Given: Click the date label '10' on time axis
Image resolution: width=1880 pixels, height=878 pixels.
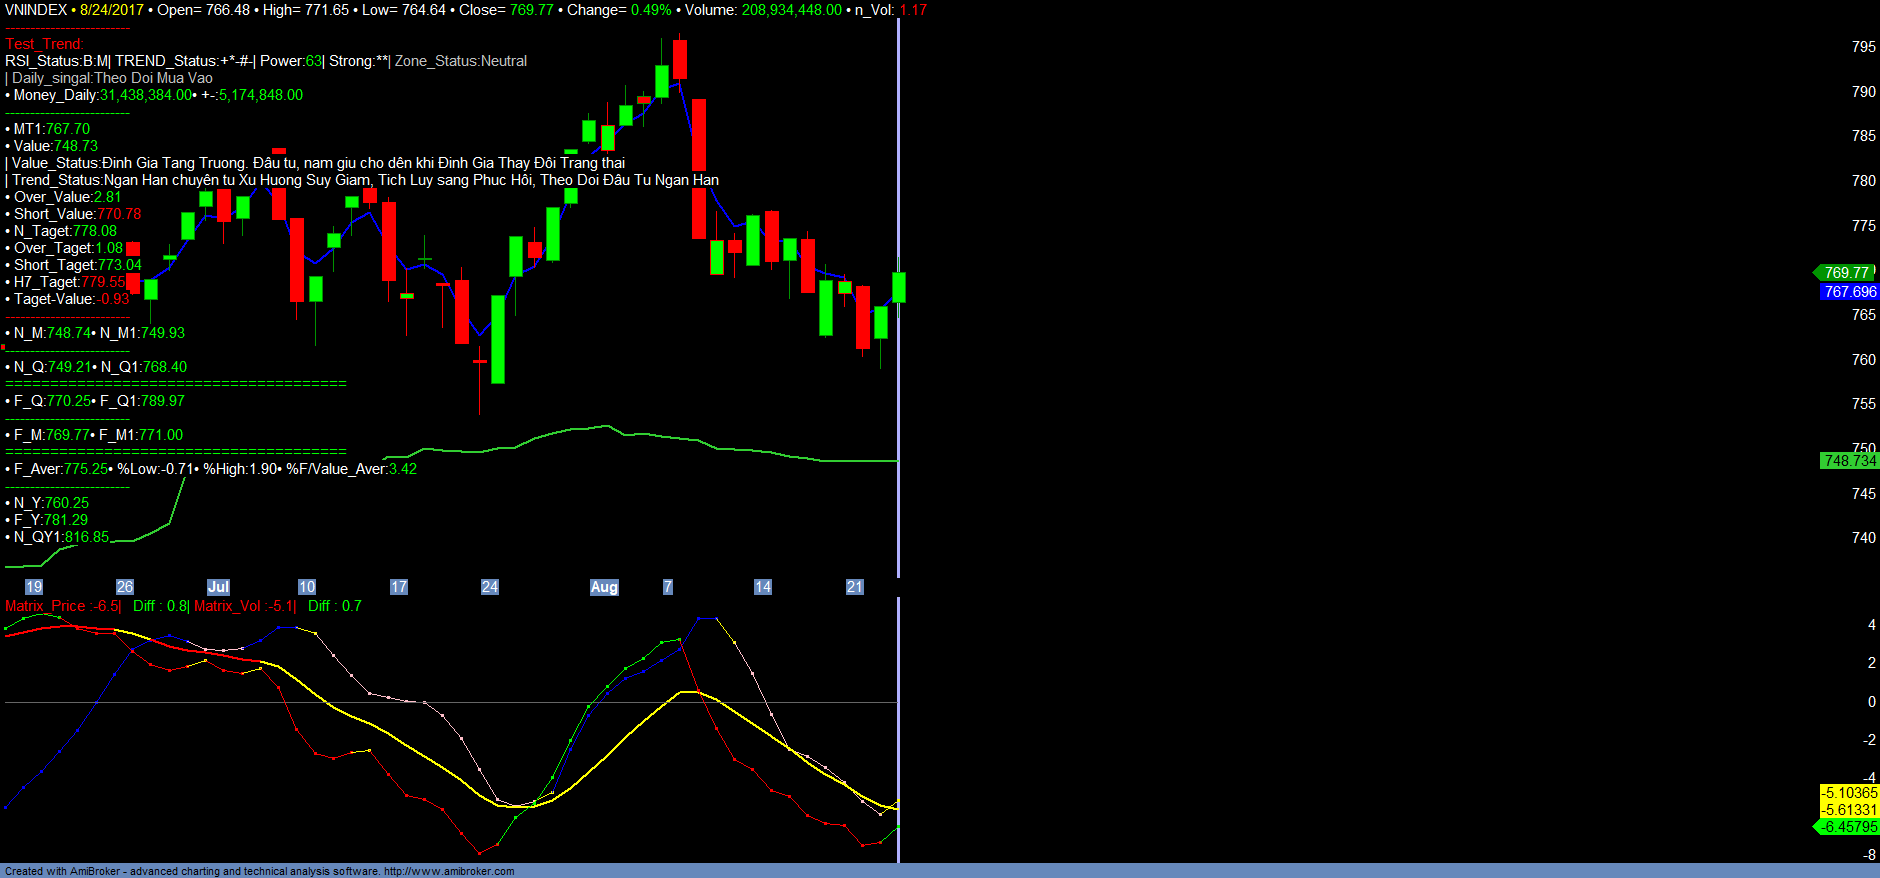Looking at the screenshot, I should tap(307, 587).
